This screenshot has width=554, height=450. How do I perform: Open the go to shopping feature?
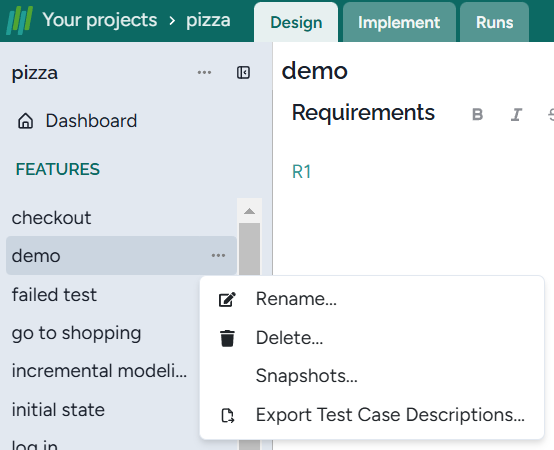coord(76,333)
